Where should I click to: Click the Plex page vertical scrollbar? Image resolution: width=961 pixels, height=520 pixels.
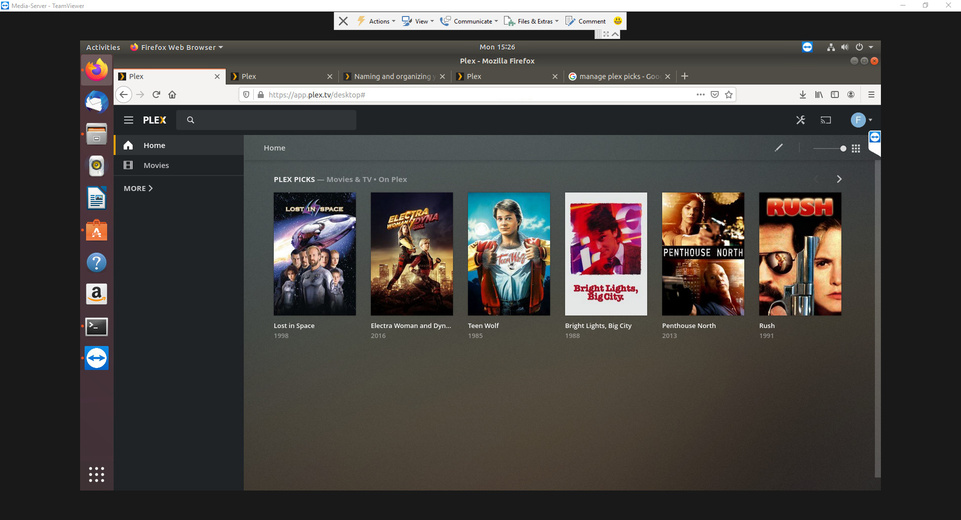(x=878, y=319)
